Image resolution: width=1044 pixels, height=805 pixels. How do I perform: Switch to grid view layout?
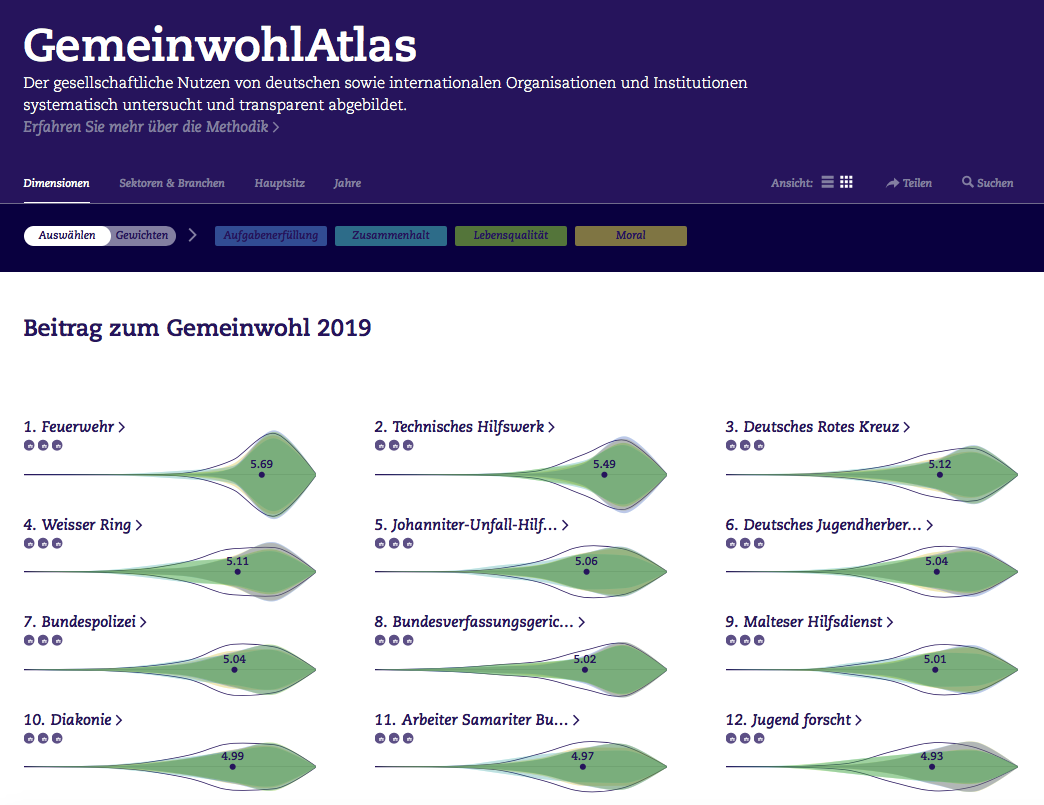click(x=846, y=182)
